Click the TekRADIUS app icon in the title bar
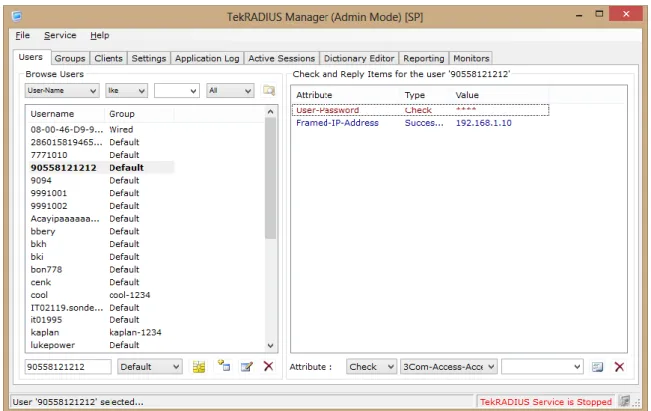The width and height of the screenshot is (651, 411). [17, 17]
